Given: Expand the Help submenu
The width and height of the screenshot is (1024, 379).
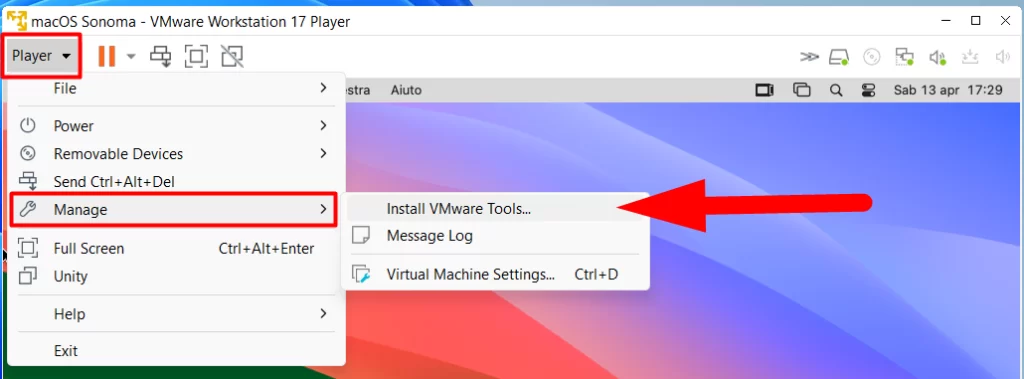Looking at the screenshot, I should 176,314.
